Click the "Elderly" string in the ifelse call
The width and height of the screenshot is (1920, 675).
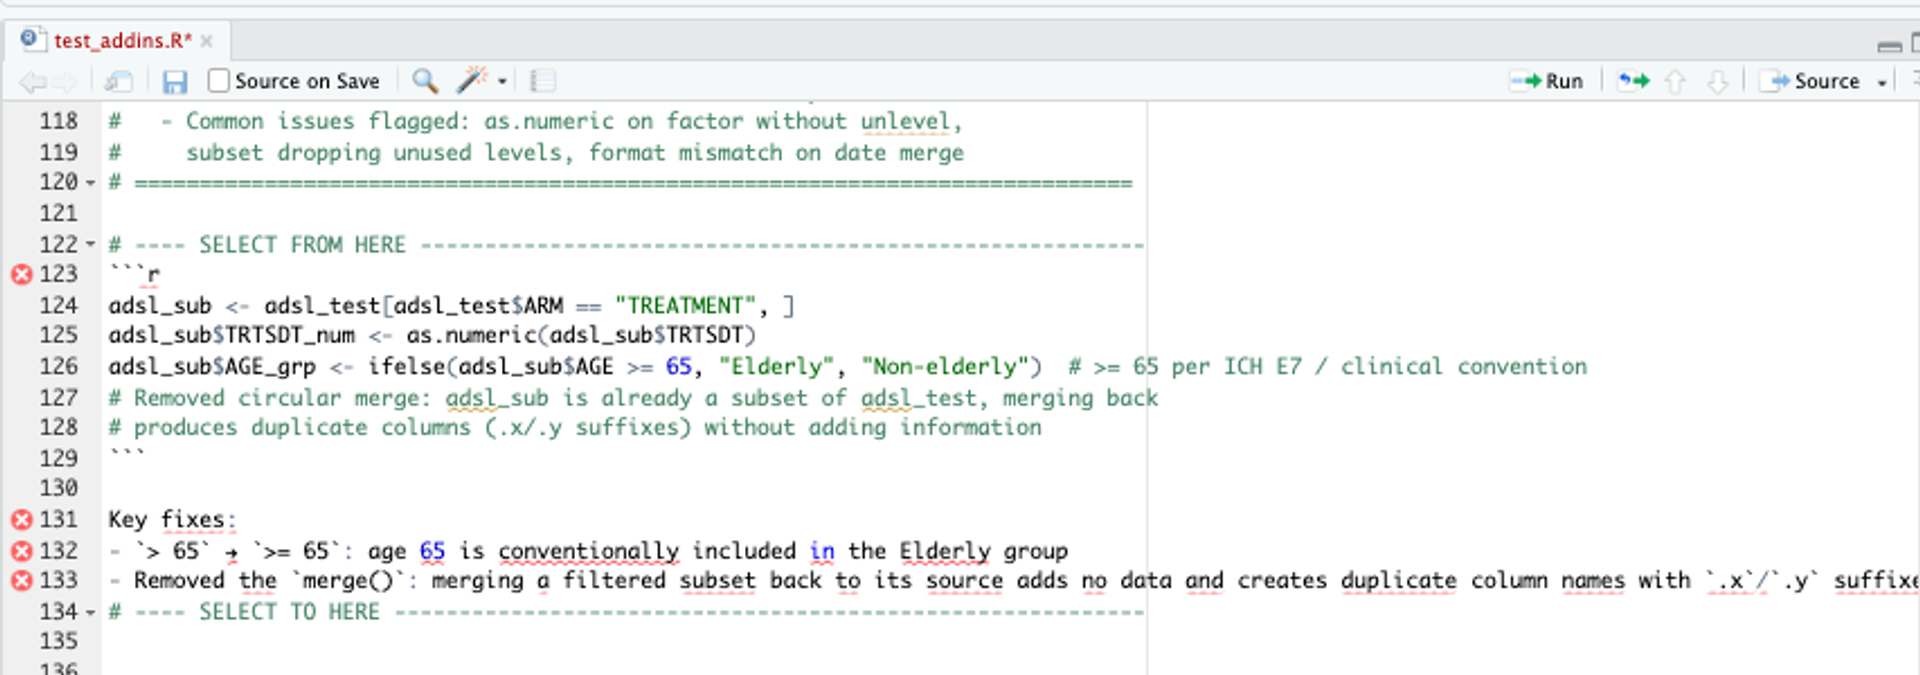point(775,366)
